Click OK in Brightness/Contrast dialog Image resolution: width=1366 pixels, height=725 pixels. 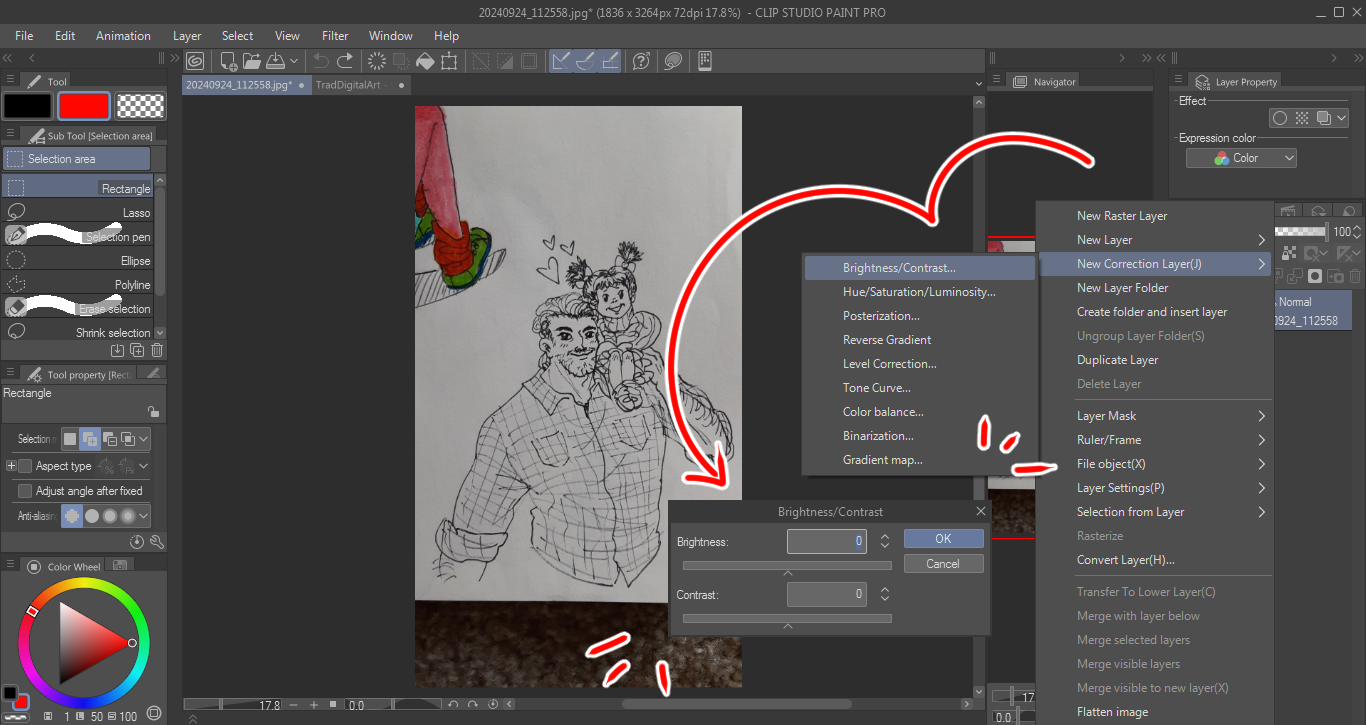943,538
